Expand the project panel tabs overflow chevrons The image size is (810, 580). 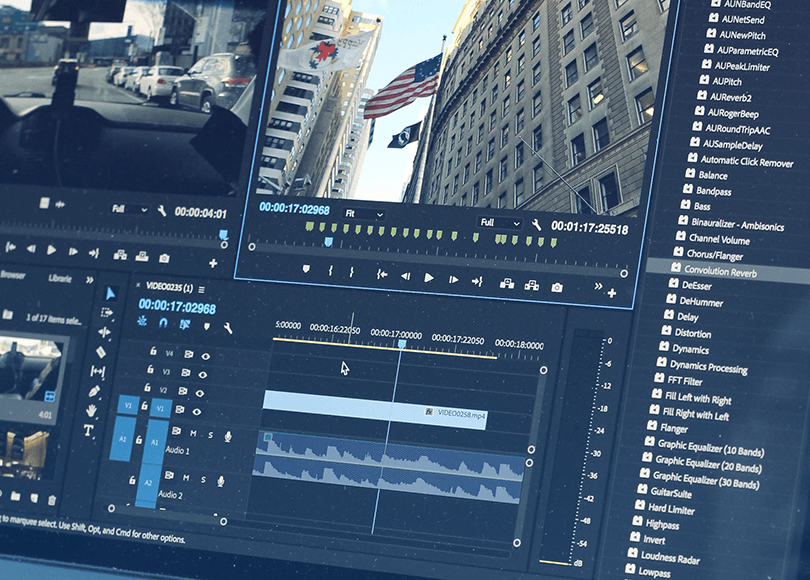[x=89, y=280]
